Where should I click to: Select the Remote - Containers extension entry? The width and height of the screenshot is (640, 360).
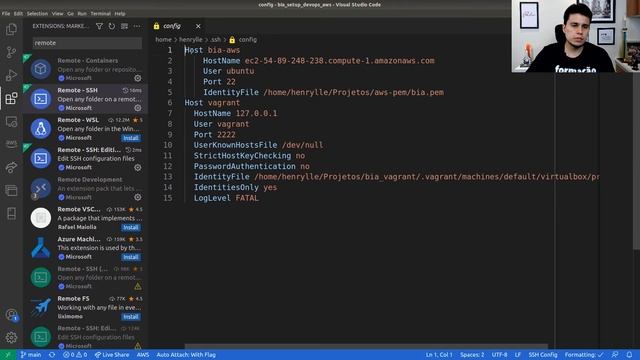[x=85, y=69]
